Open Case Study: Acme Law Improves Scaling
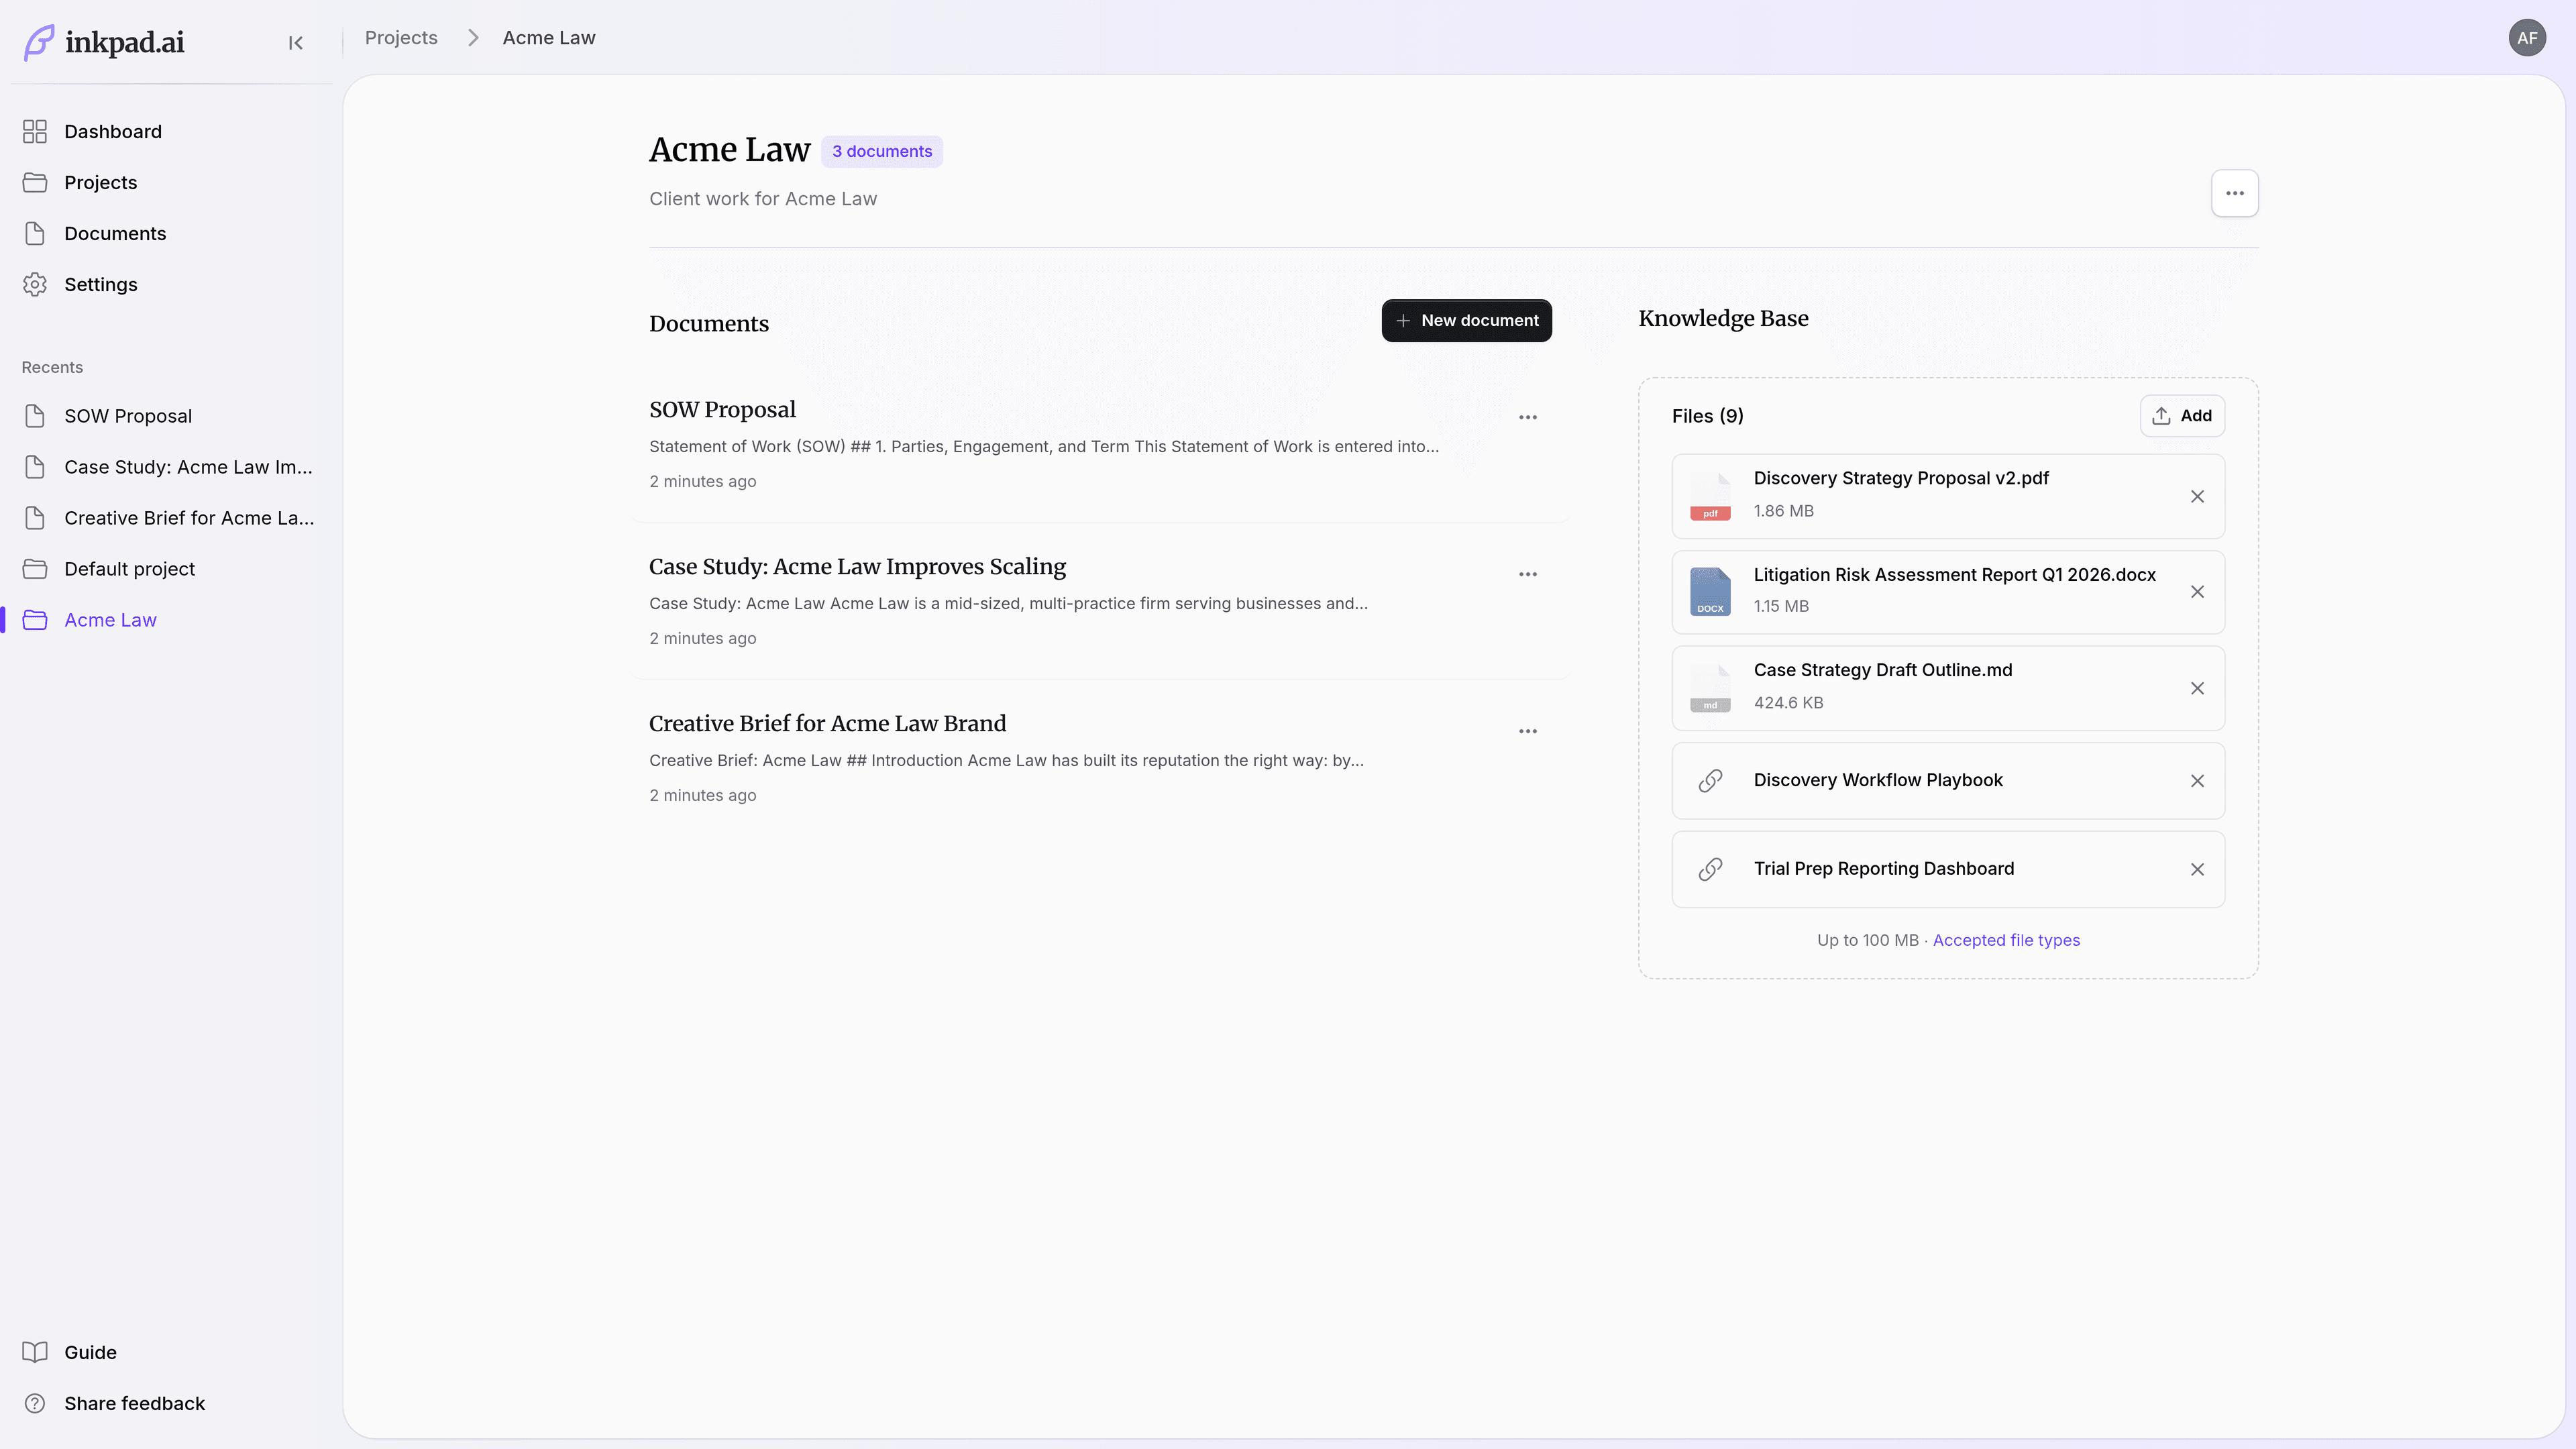Screen dimensions: 2576x1449 point(857,567)
